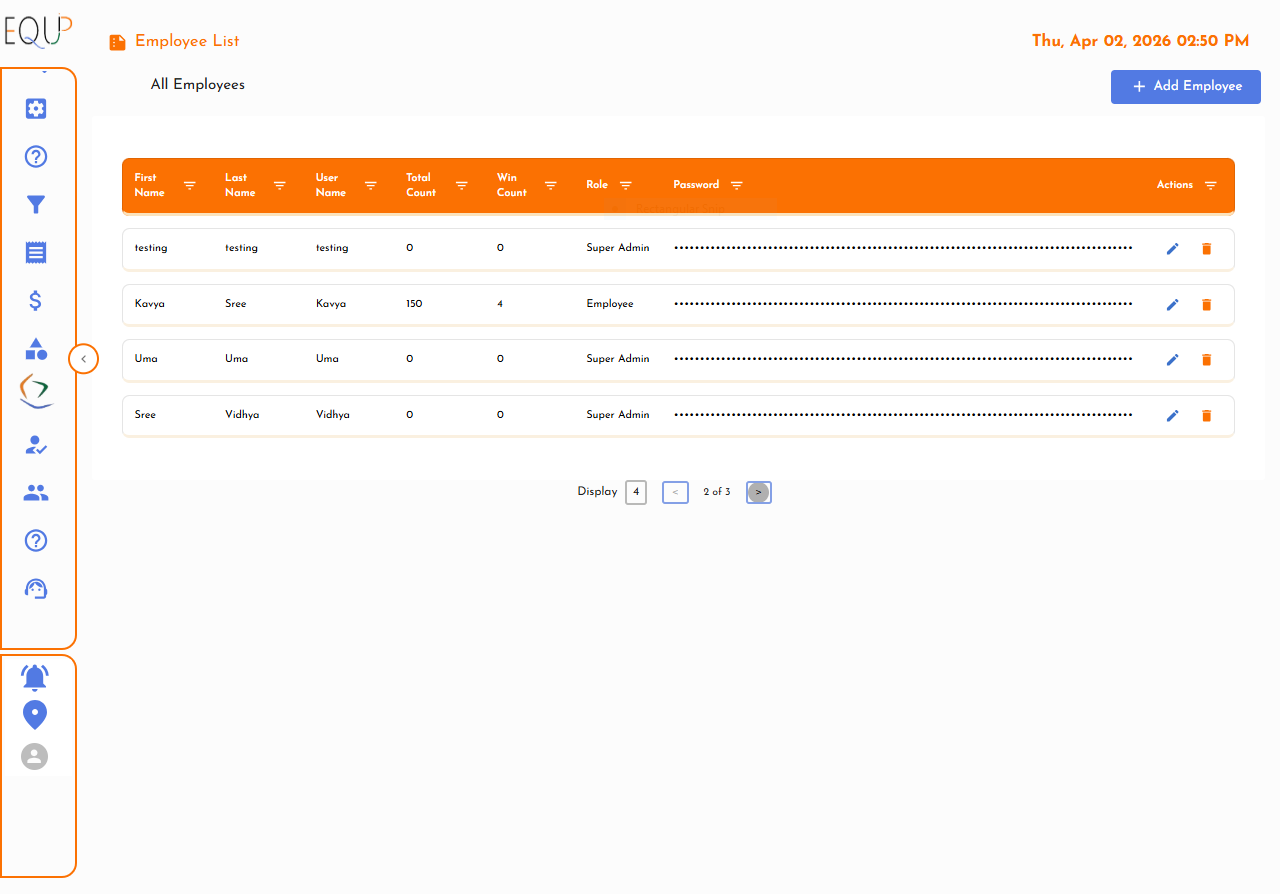This screenshot has height=894, width=1280.
Task: Collapse the sidebar with arrow button
Action: coord(84,358)
